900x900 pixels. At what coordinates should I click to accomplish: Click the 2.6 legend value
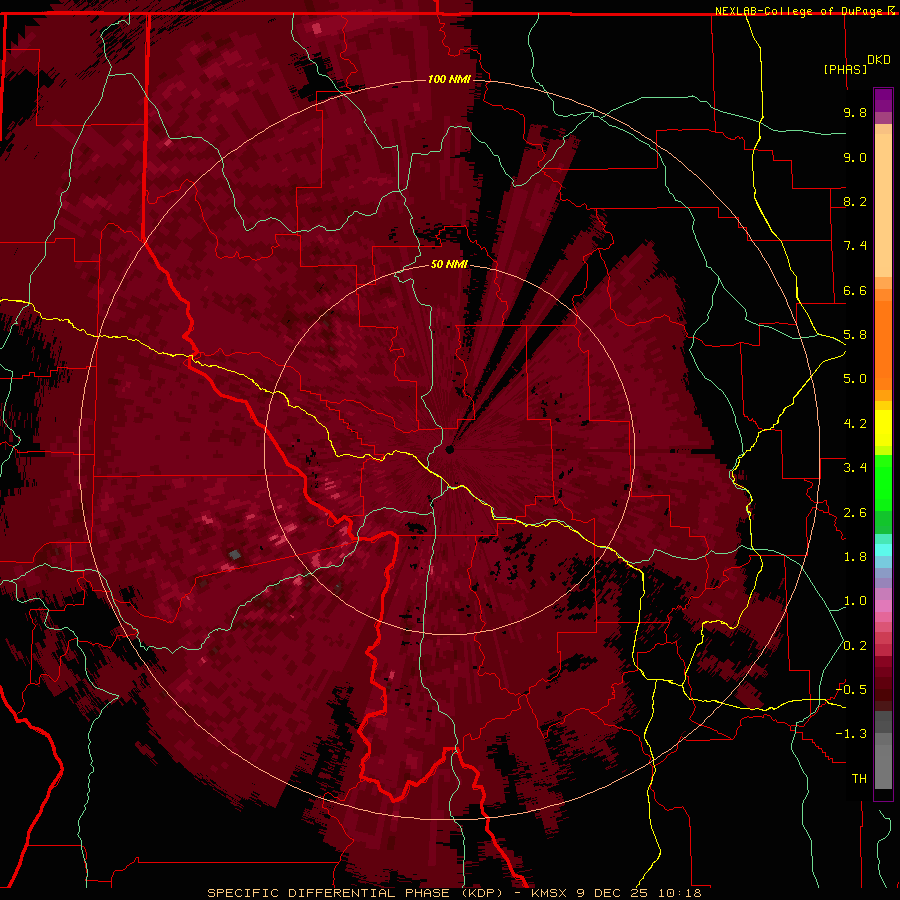click(855, 513)
